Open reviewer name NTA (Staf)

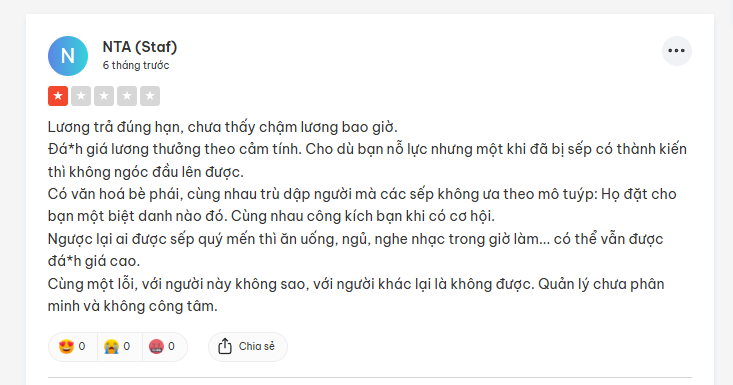click(x=140, y=47)
